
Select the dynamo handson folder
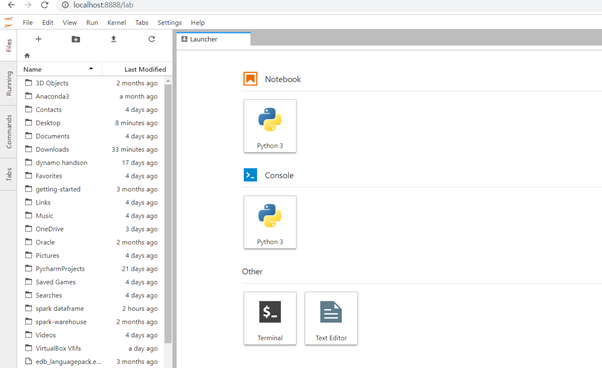pos(91,163)
